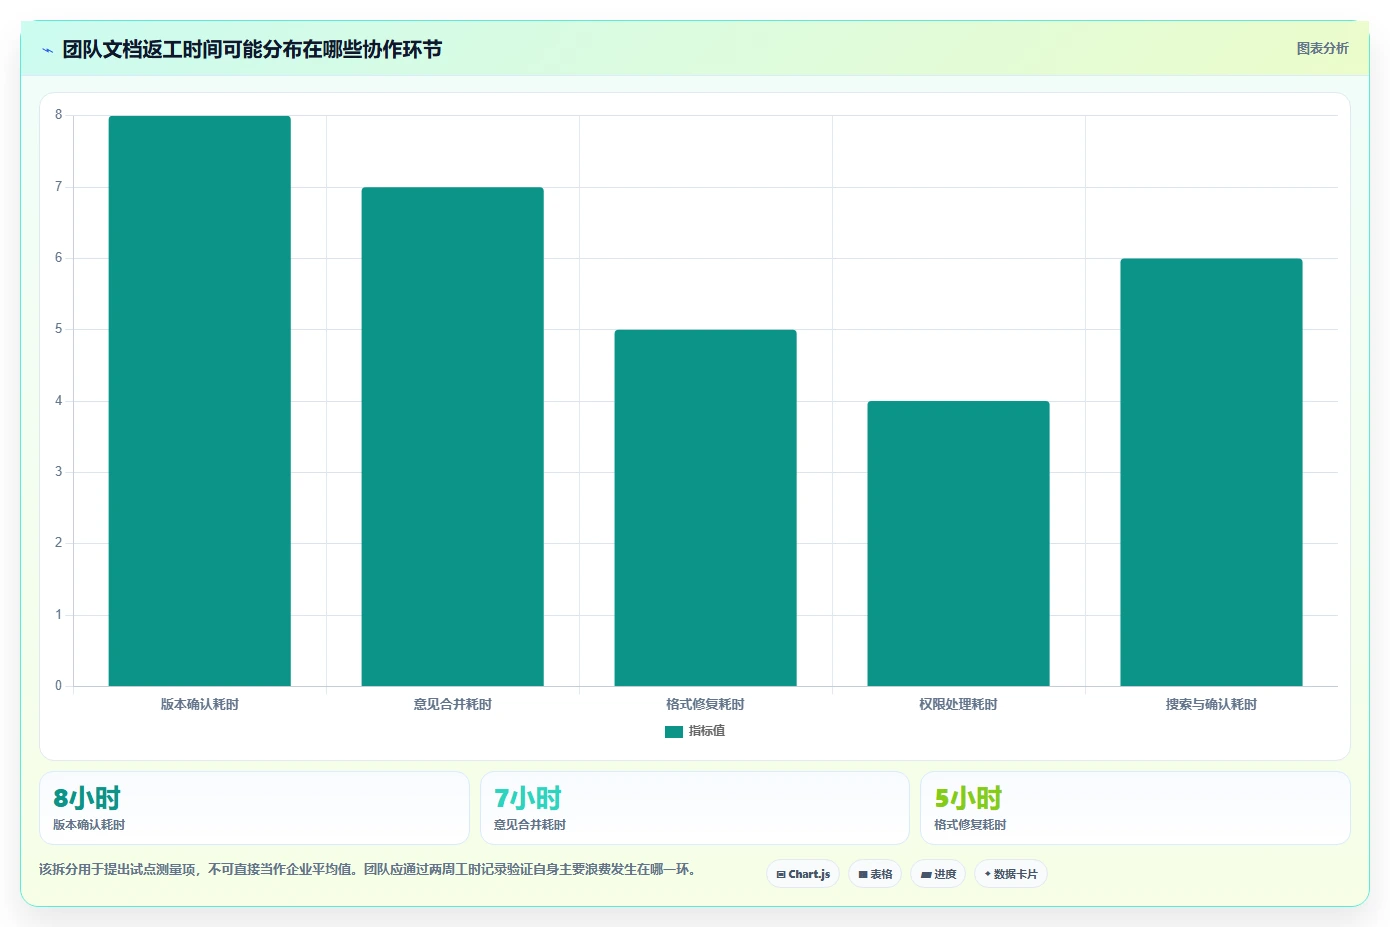
Task: Select the 权限处理耗时 bar in the chart
Action: pyautogui.click(x=958, y=543)
